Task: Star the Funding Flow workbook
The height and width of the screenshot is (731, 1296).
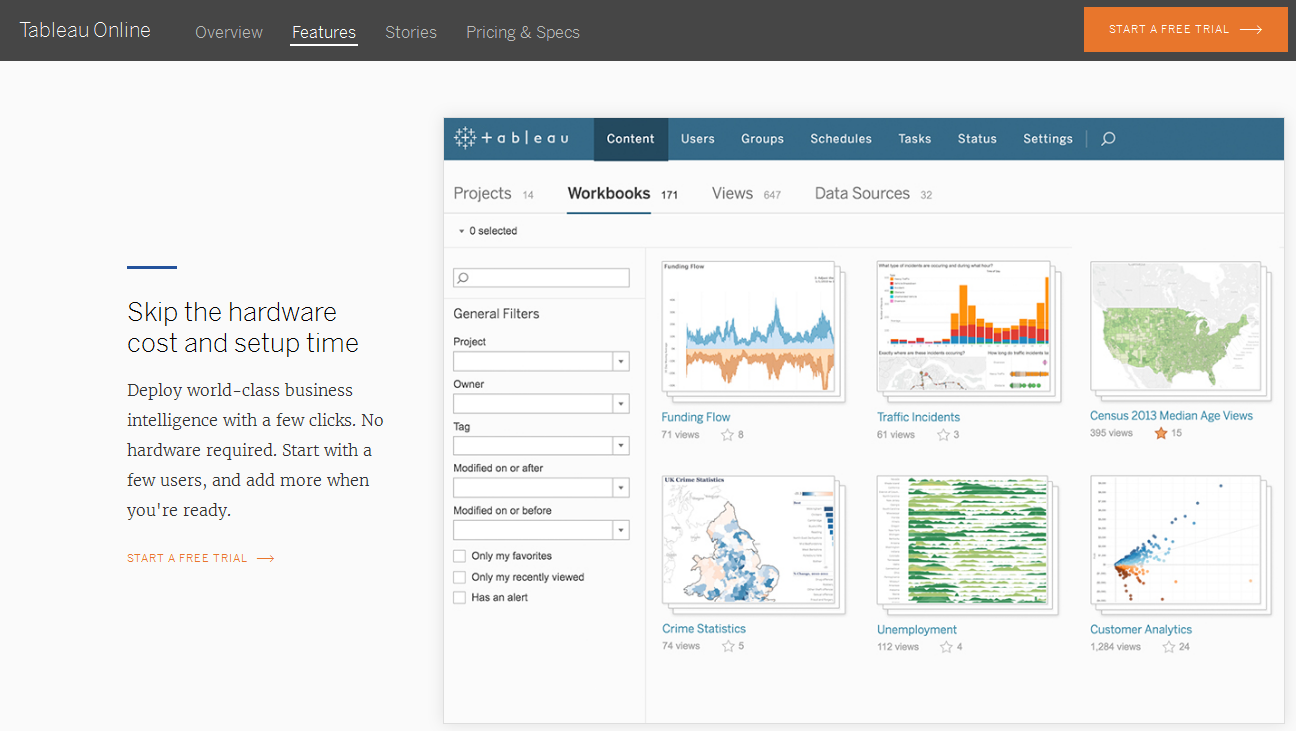Action: (727, 435)
